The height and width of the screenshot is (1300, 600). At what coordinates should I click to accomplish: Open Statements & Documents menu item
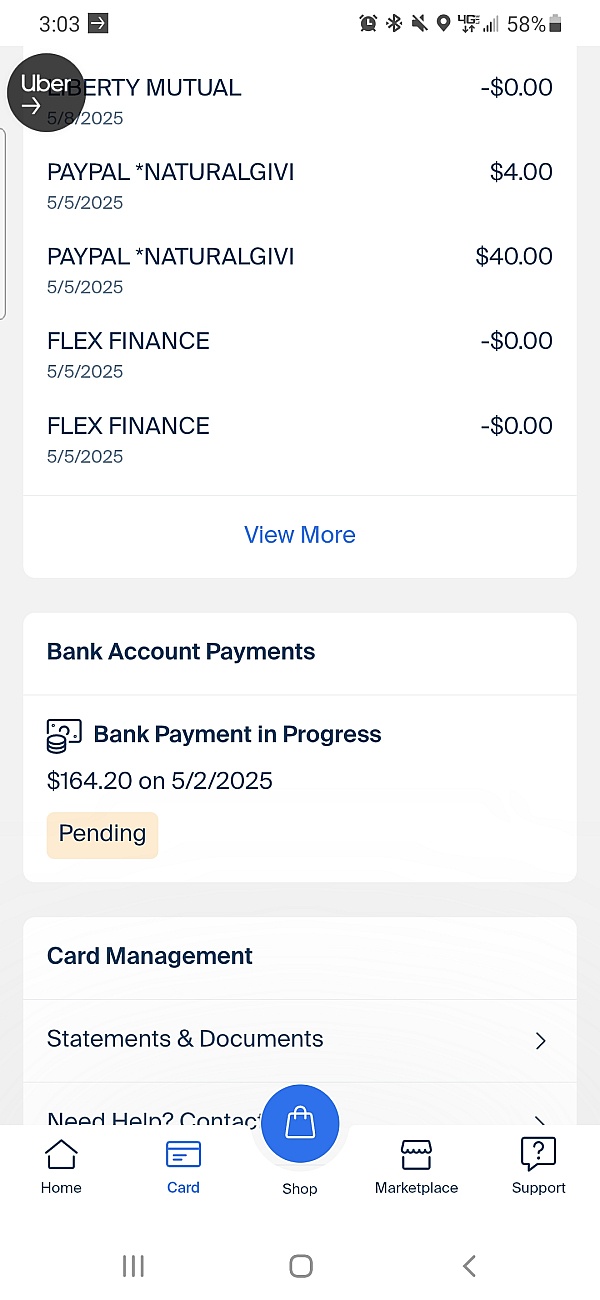[x=185, y=1039]
